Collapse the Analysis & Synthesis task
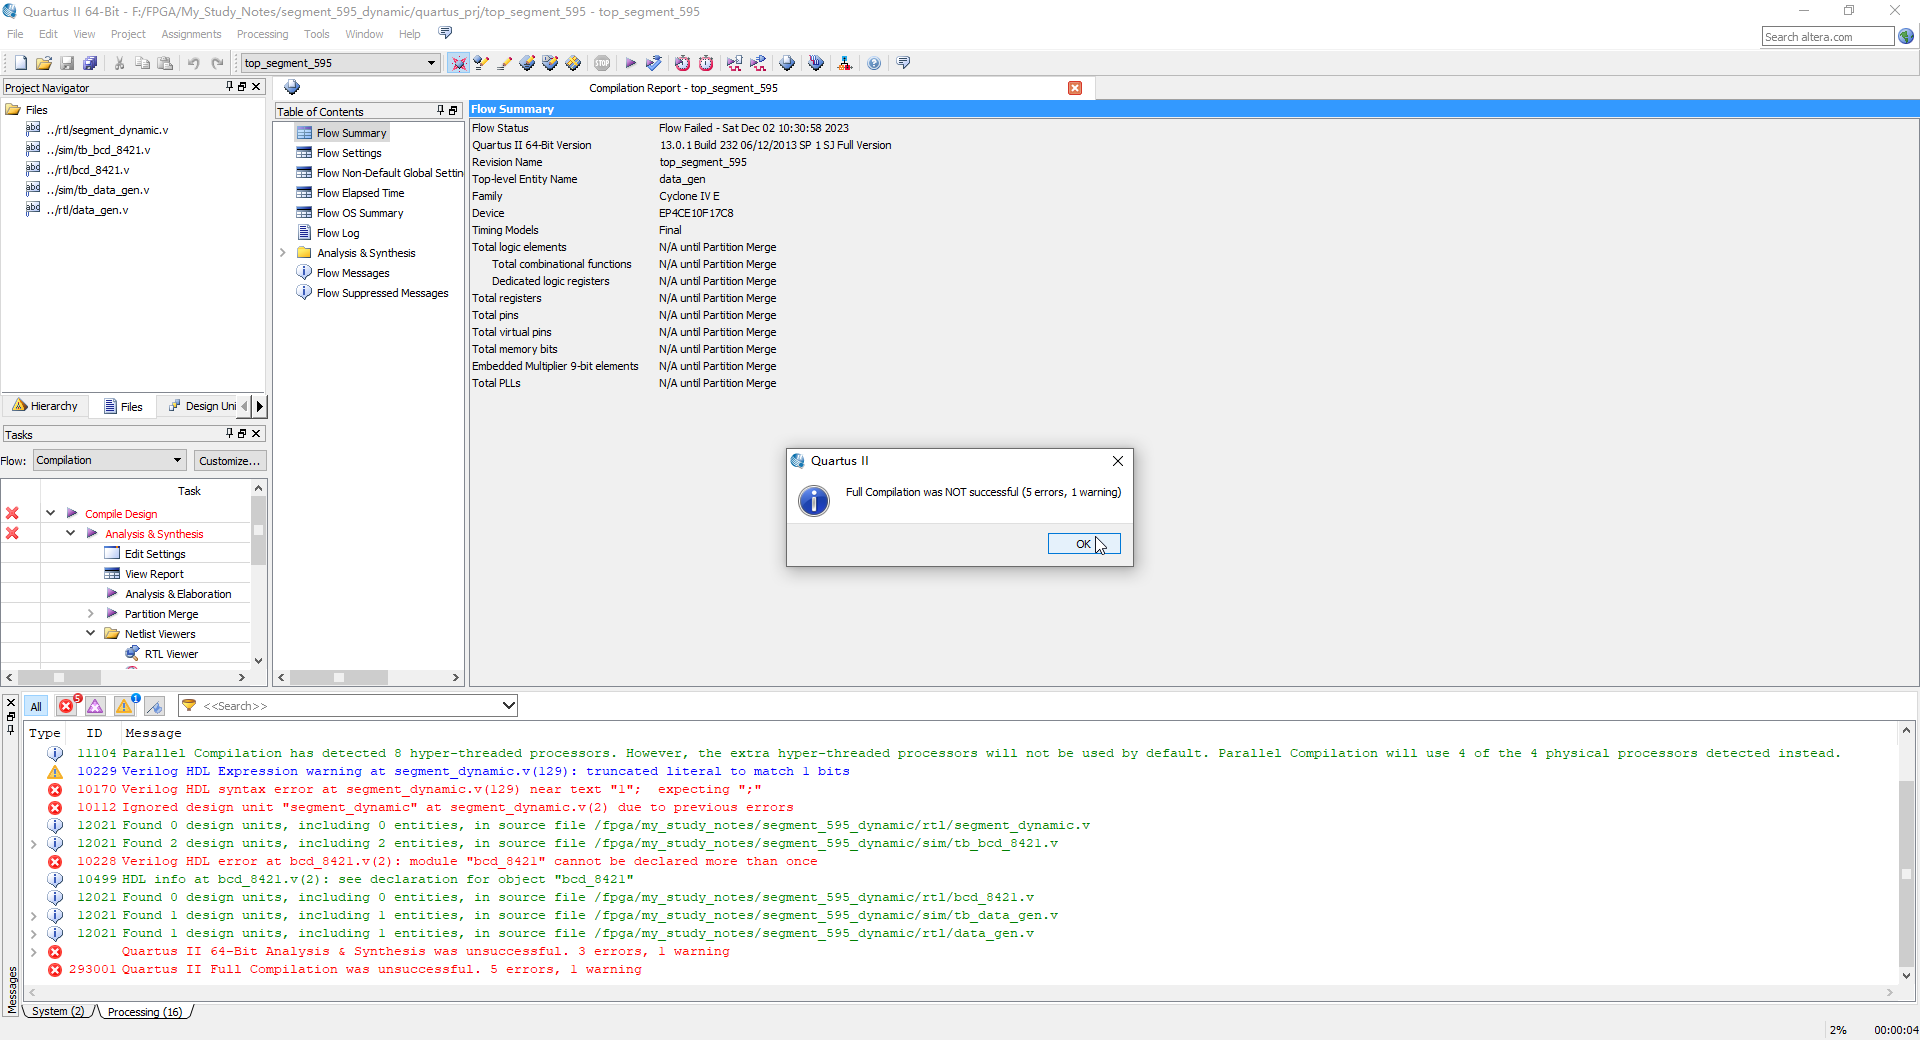The image size is (1920, 1040). (x=70, y=533)
